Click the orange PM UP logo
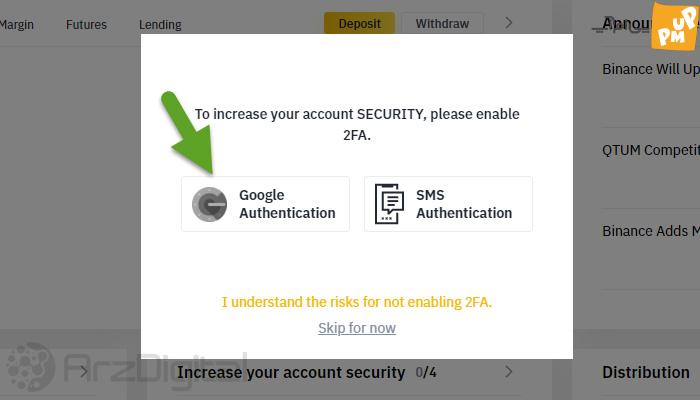The height and width of the screenshot is (400, 700). (675, 25)
